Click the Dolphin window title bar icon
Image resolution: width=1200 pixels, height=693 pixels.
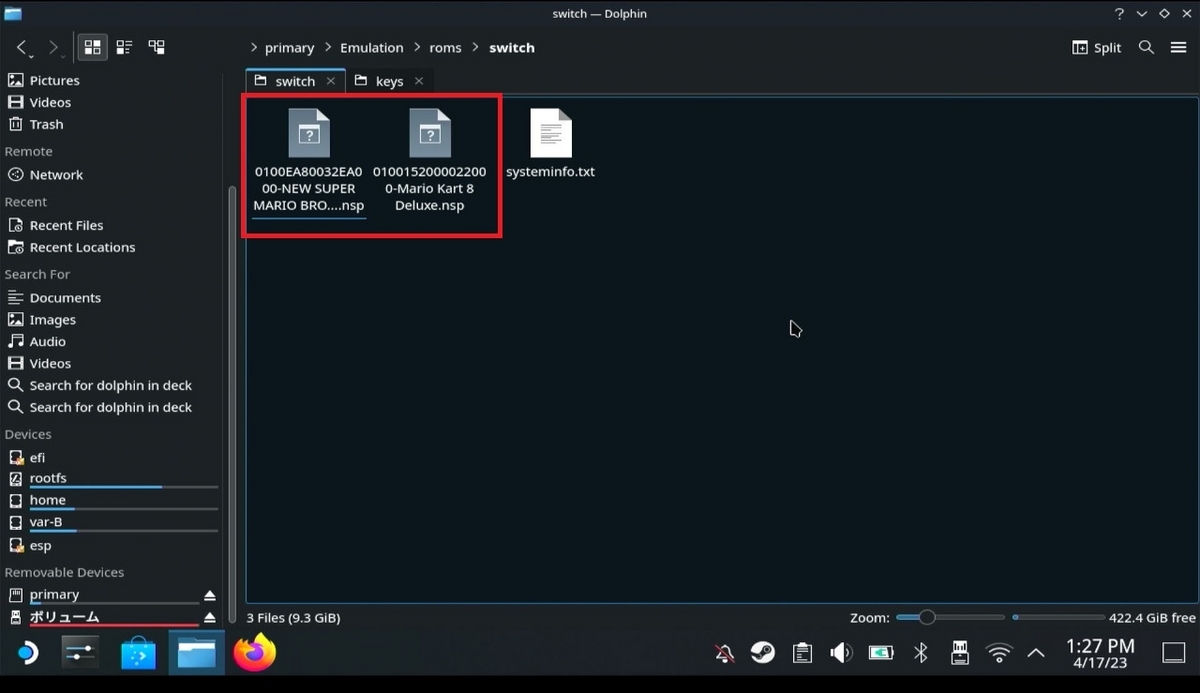13,14
